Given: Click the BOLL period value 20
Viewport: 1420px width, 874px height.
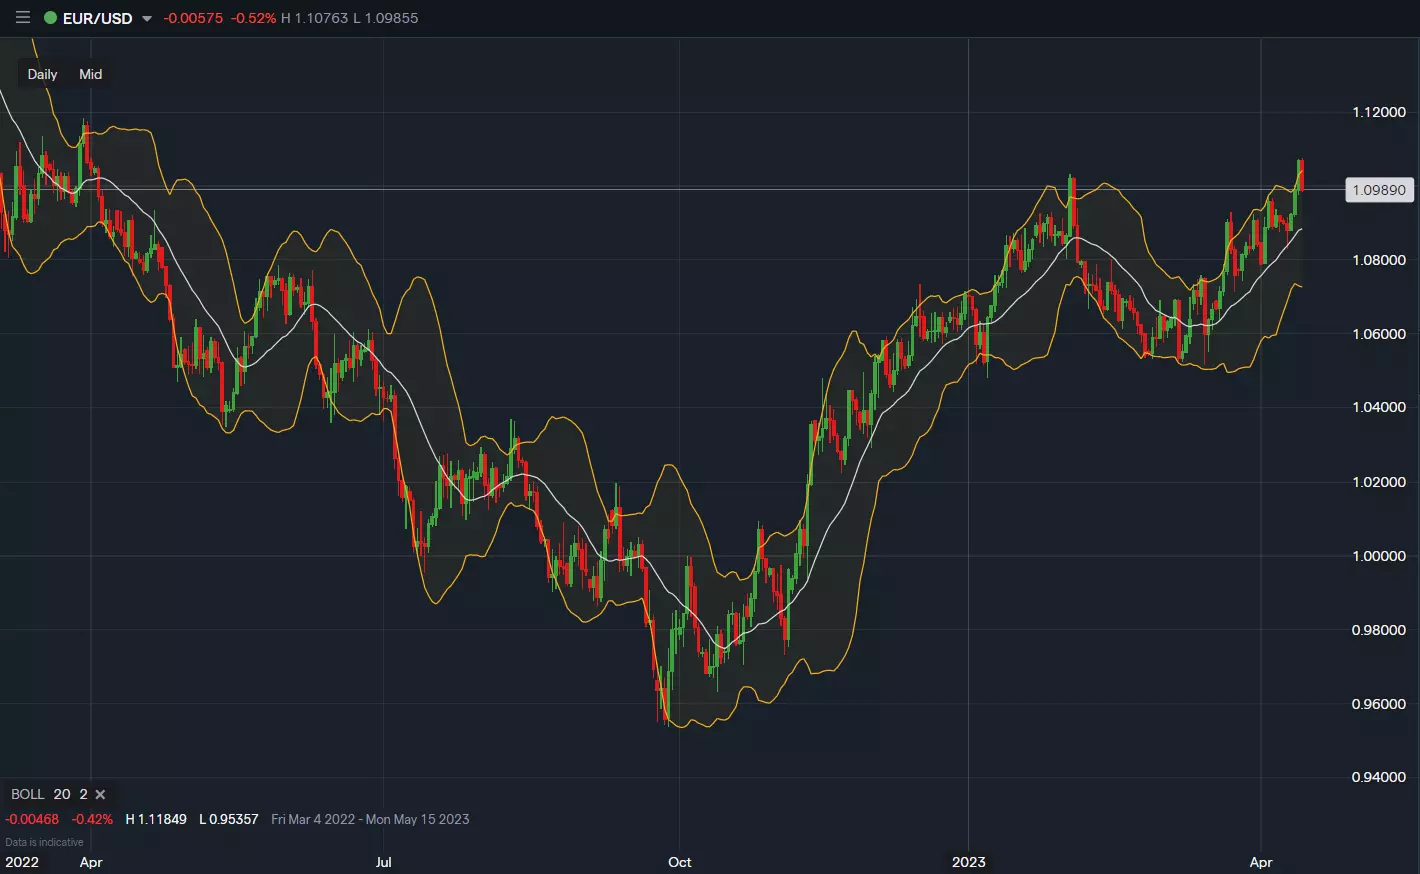Looking at the screenshot, I should coord(62,794).
